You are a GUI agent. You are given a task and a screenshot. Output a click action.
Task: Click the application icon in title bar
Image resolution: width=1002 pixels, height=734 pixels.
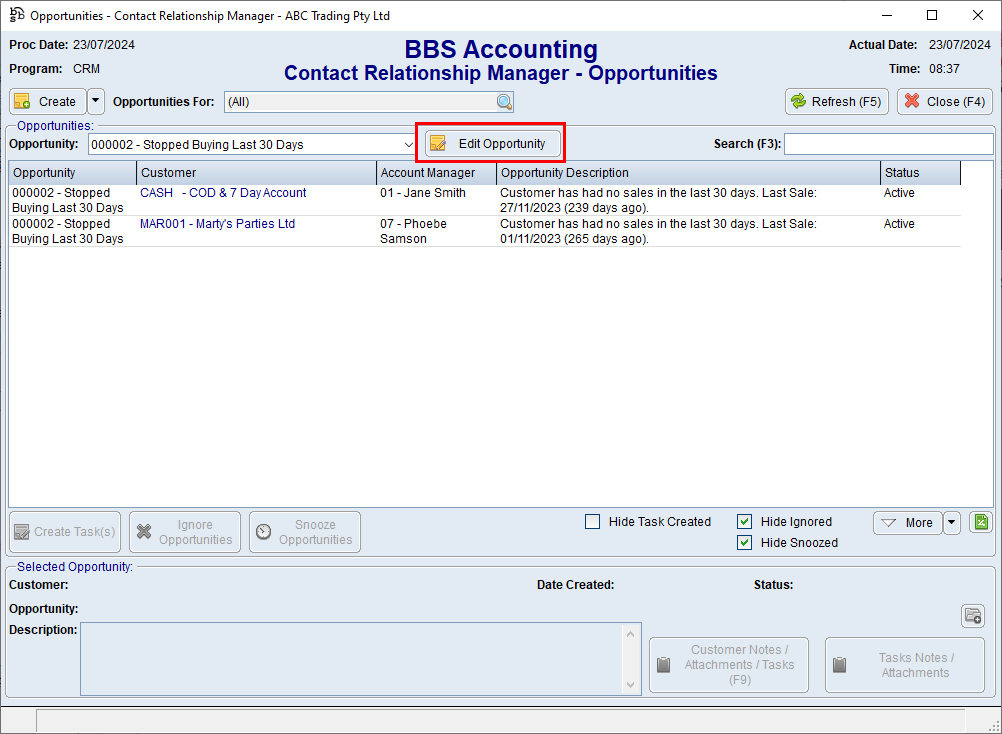pos(17,16)
